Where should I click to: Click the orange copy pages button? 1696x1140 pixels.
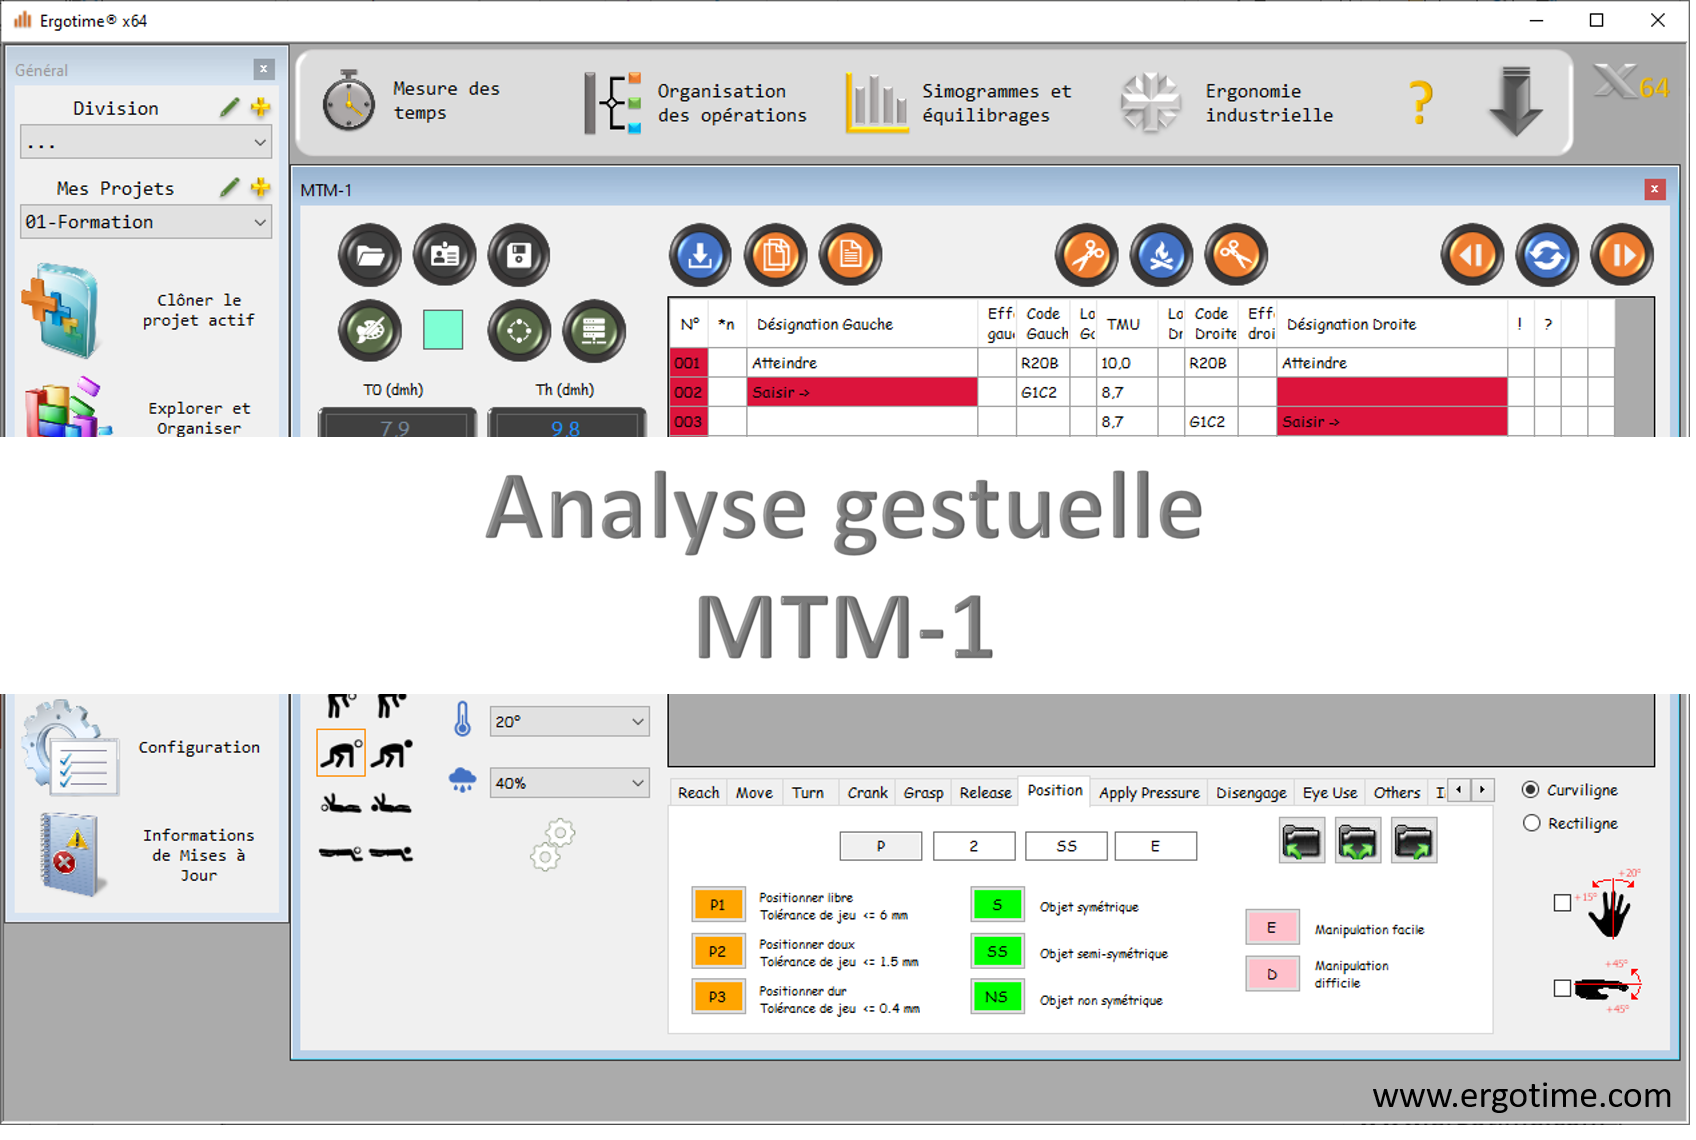[776, 256]
